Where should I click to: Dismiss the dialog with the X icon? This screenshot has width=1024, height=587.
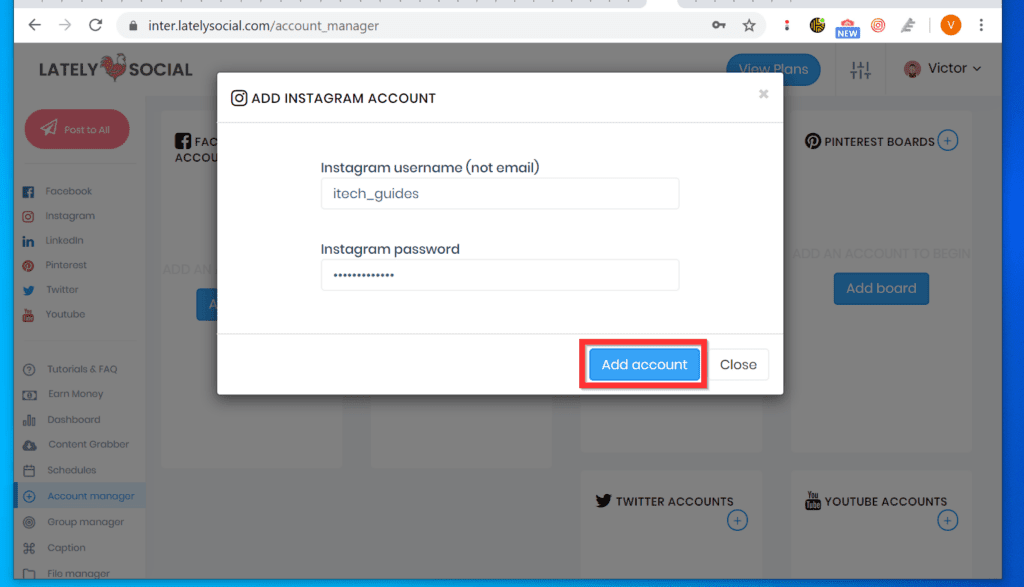click(x=763, y=94)
